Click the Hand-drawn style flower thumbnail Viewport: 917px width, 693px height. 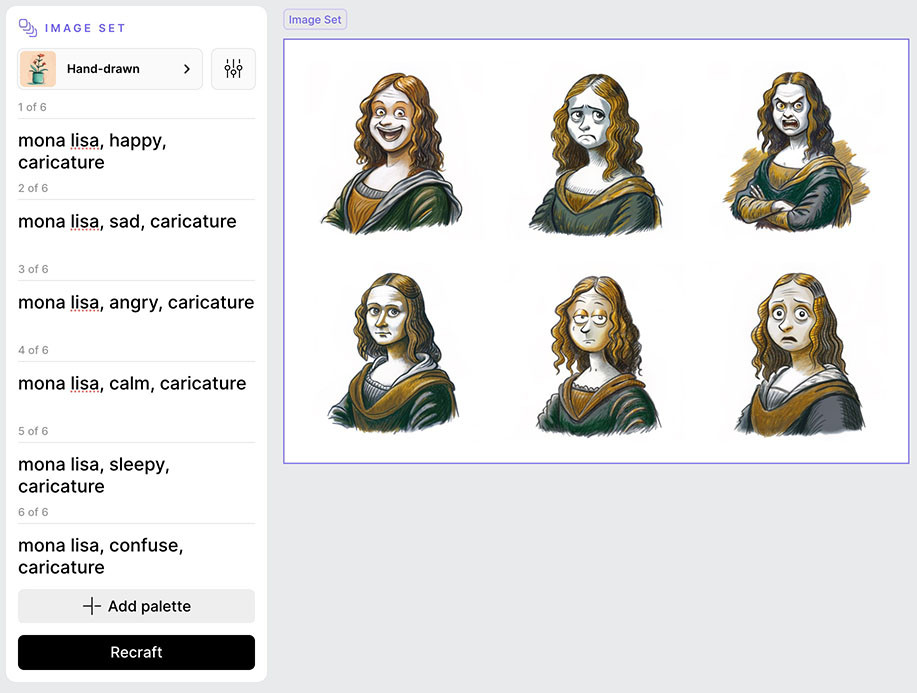pyautogui.click(x=38, y=69)
